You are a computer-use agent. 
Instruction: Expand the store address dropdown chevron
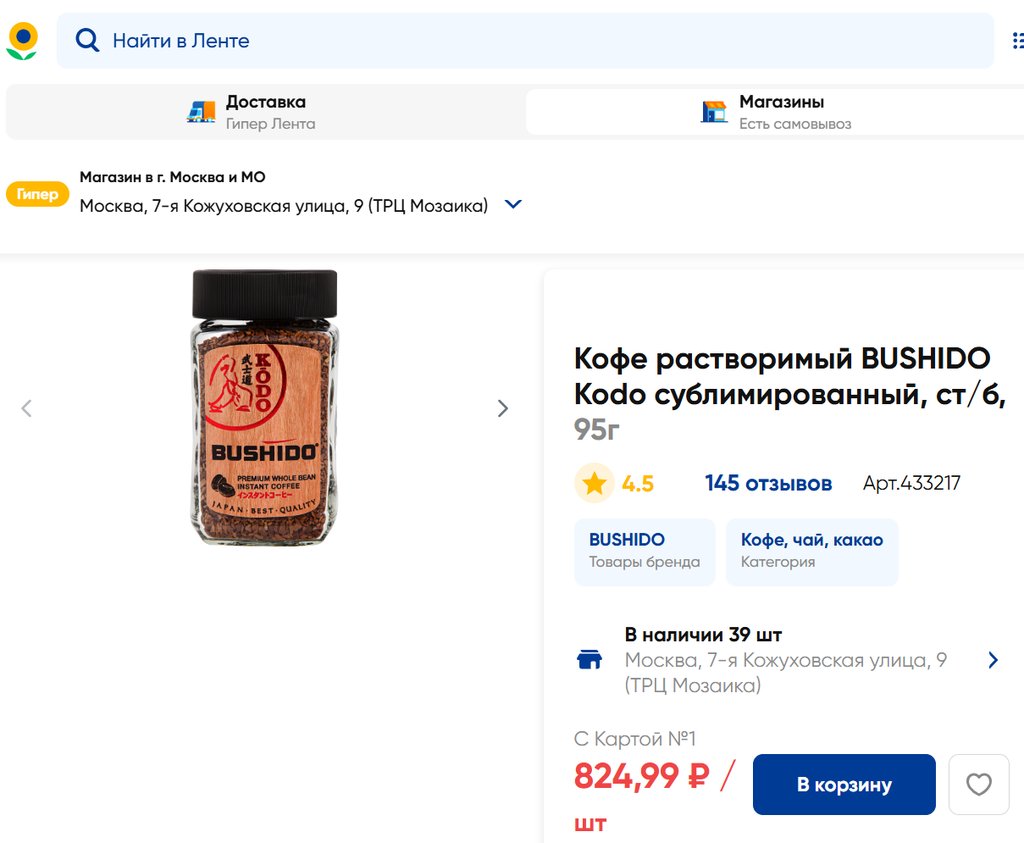[513, 205]
